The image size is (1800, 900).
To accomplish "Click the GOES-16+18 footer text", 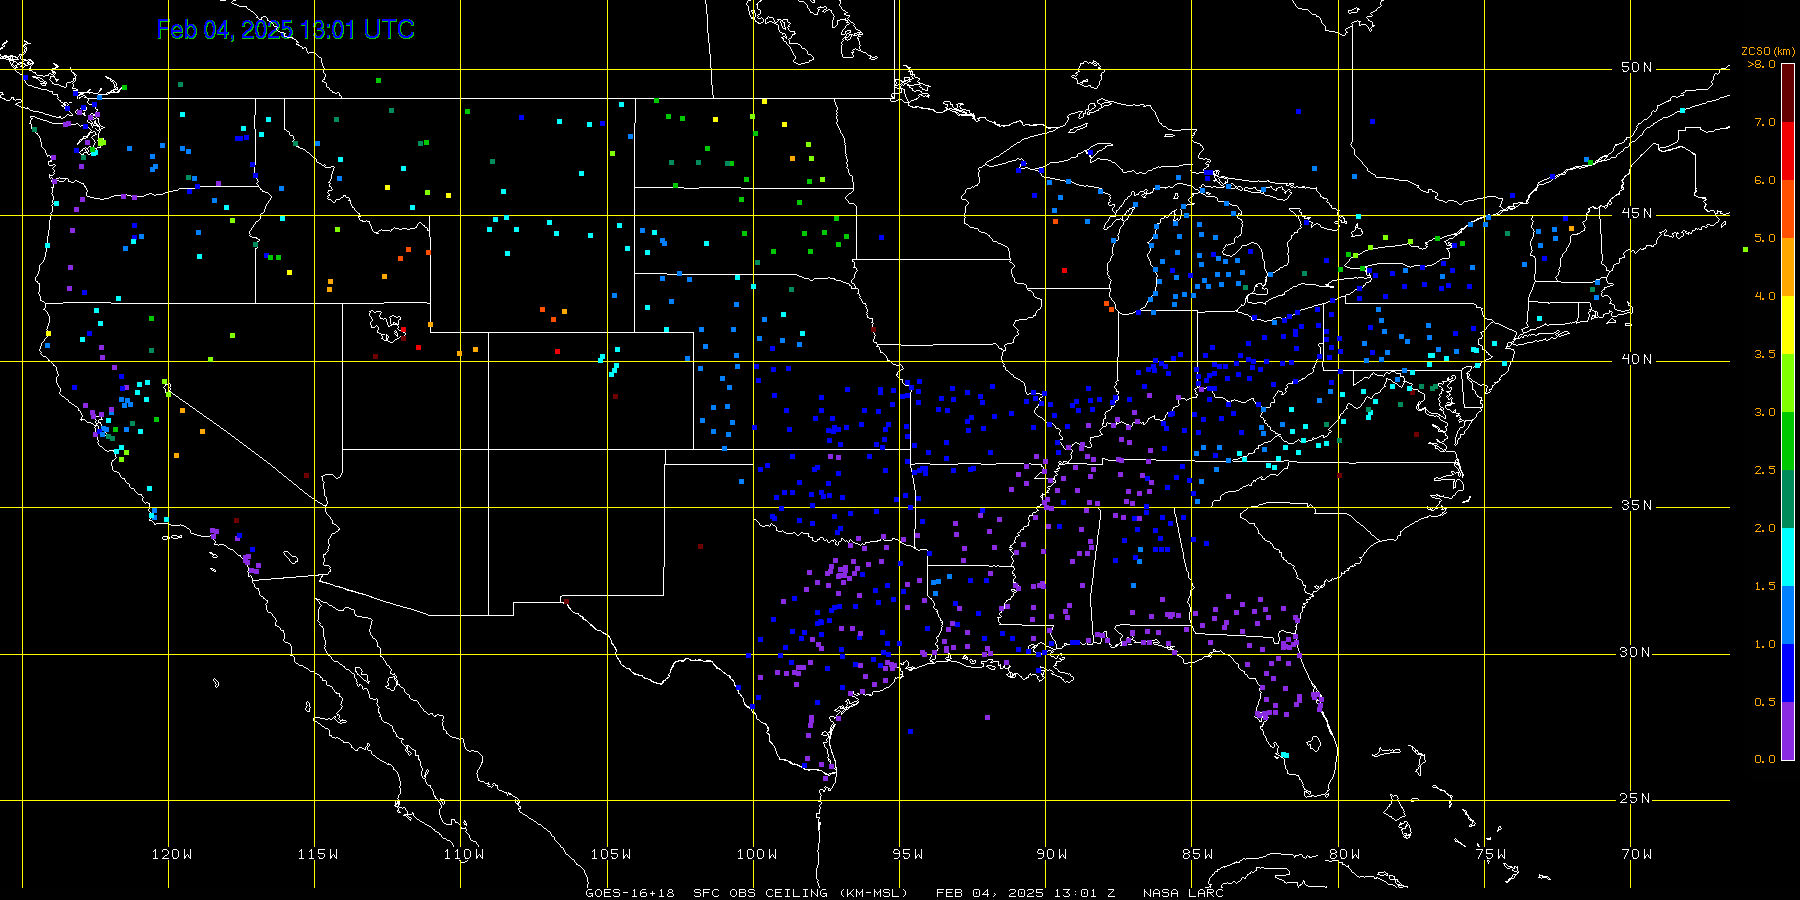I will (x=630, y=893).
